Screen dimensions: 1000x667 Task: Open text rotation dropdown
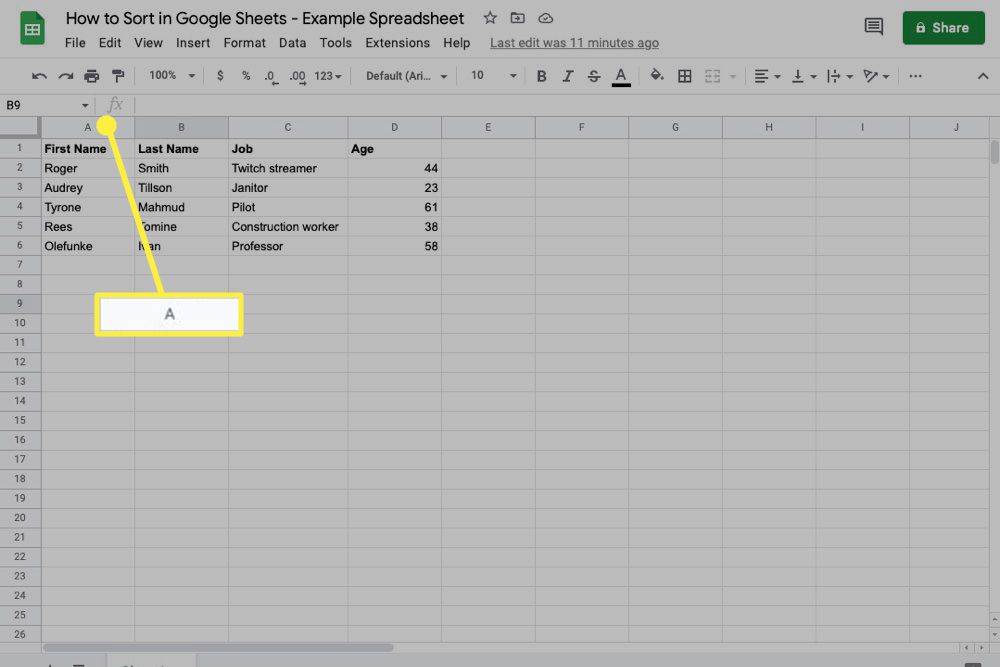[876, 77]
